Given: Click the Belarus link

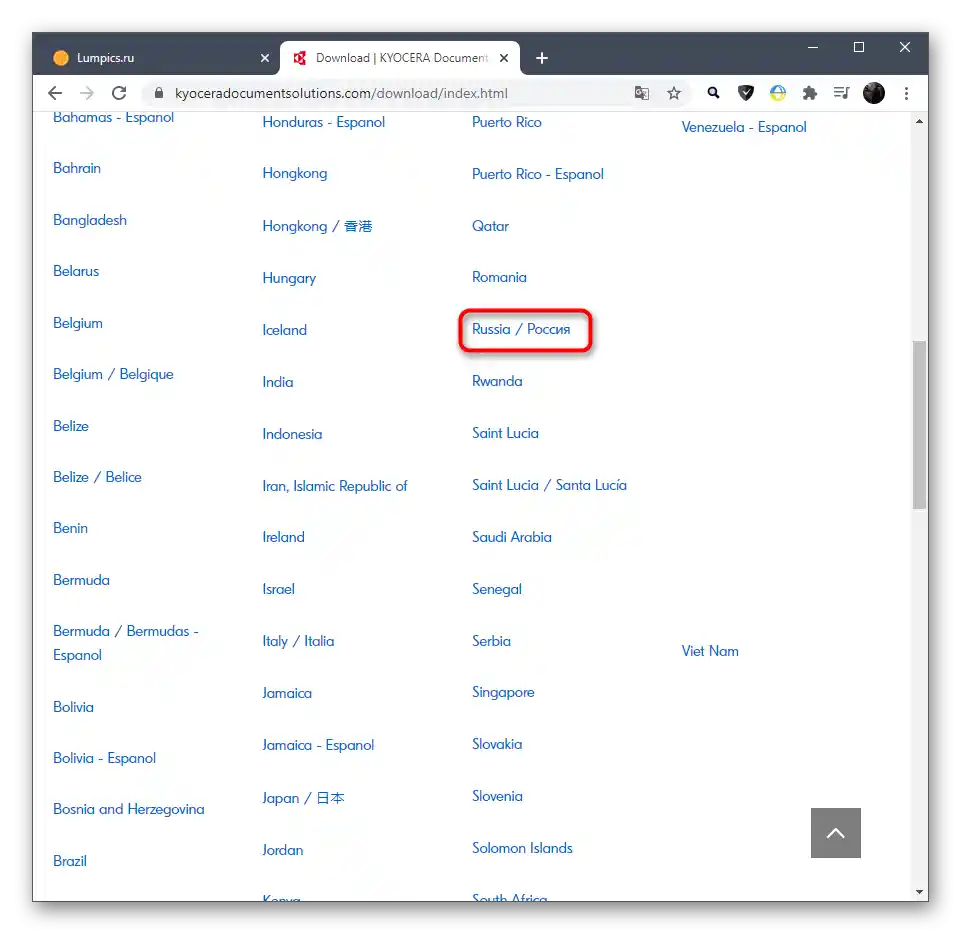Looking at the screenshot, I should [76, 271].
